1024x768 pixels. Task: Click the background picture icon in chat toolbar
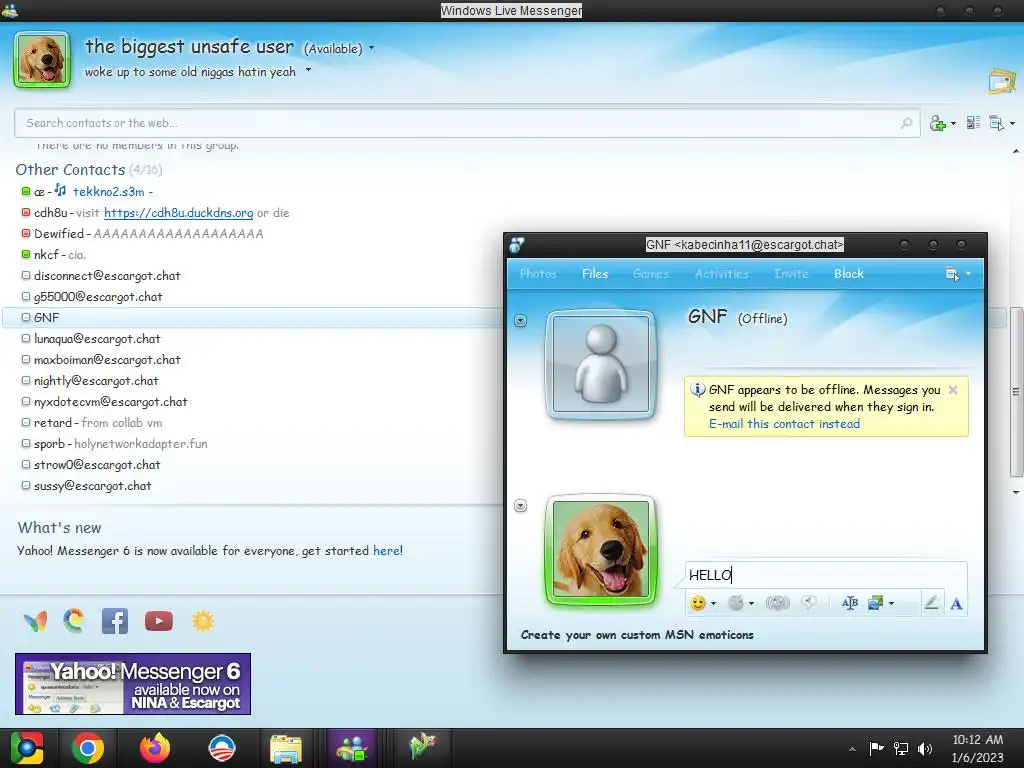[875, 603]
